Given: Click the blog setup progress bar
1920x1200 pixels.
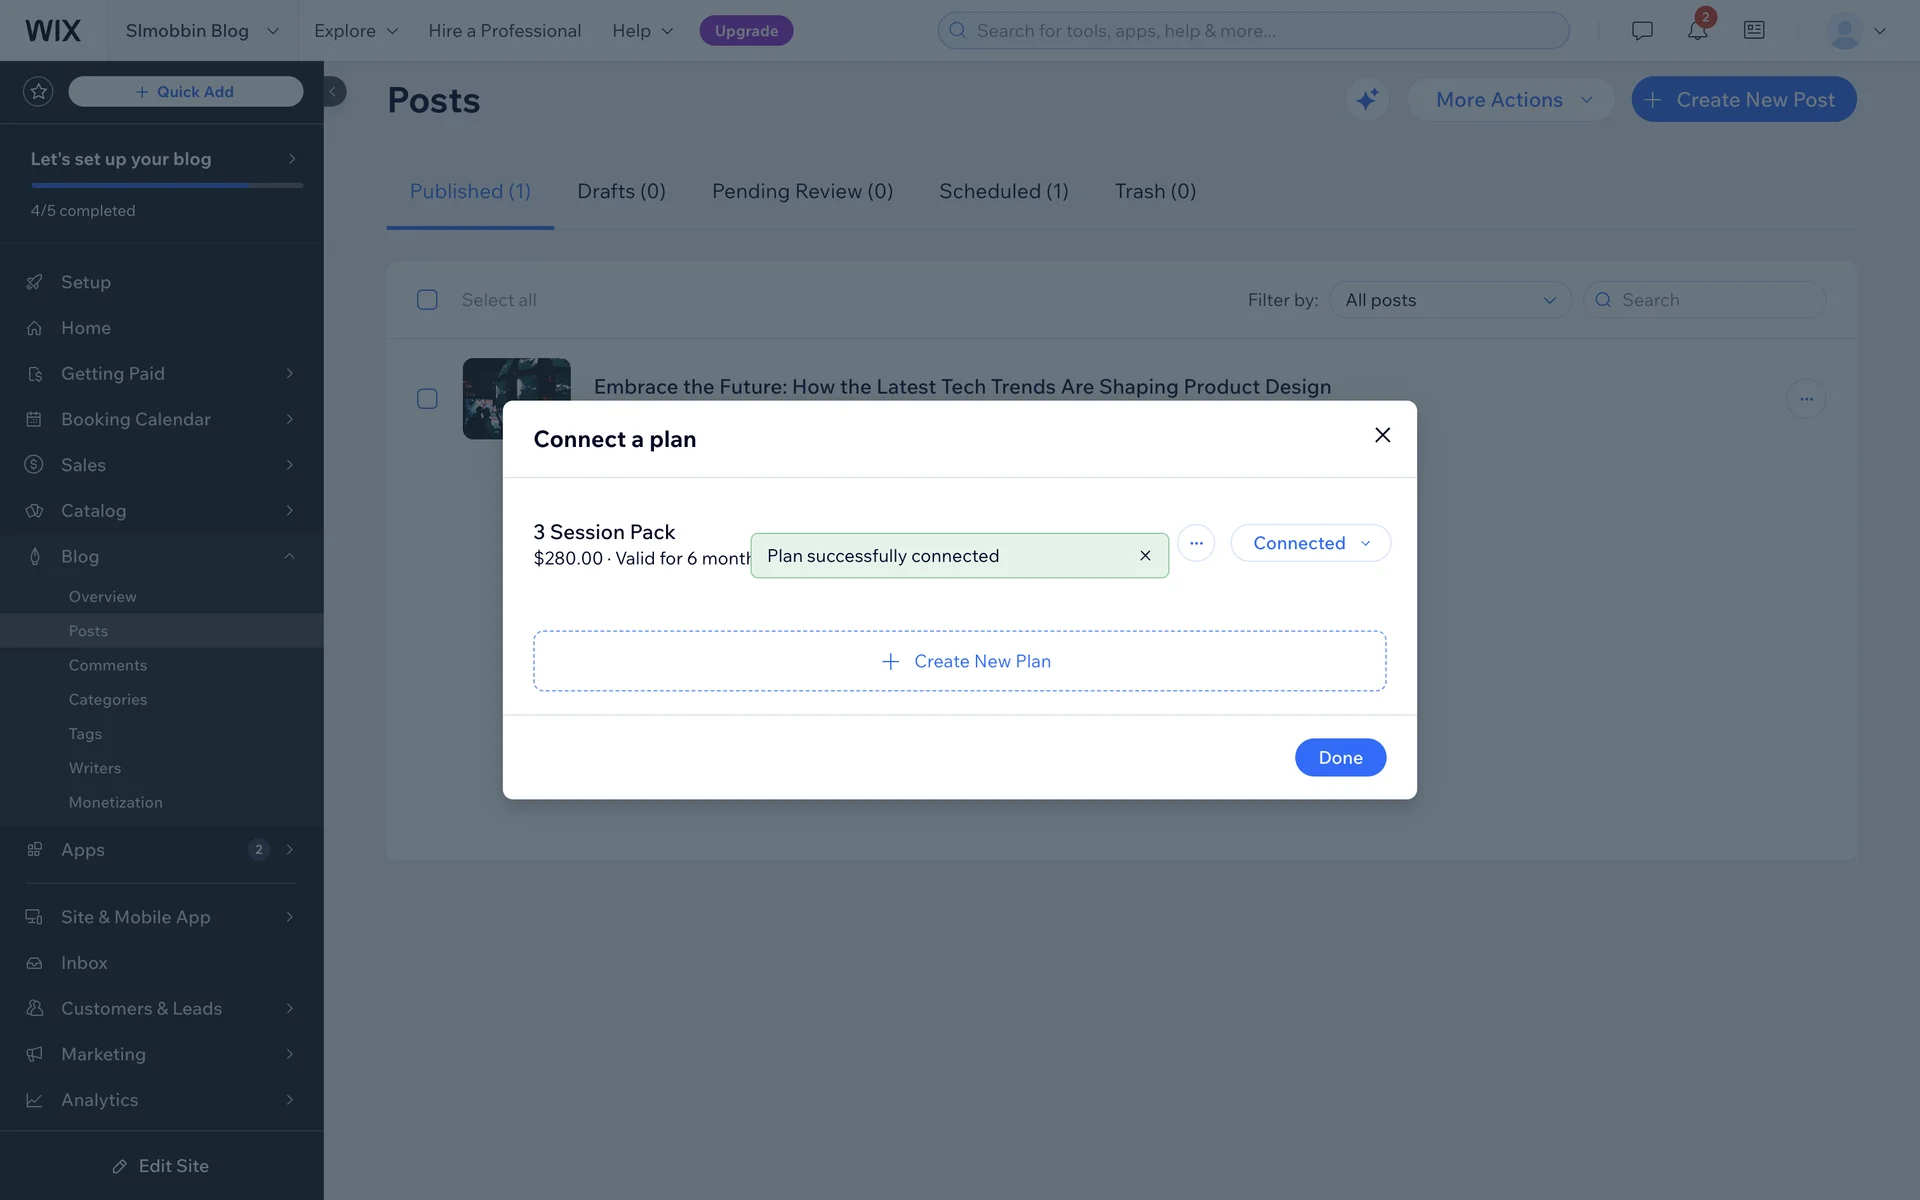Looking at the screenshot, I should [167, 185].
